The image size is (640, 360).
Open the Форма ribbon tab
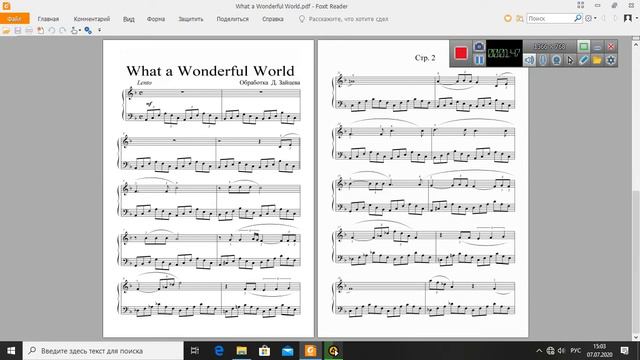point(156,19)
